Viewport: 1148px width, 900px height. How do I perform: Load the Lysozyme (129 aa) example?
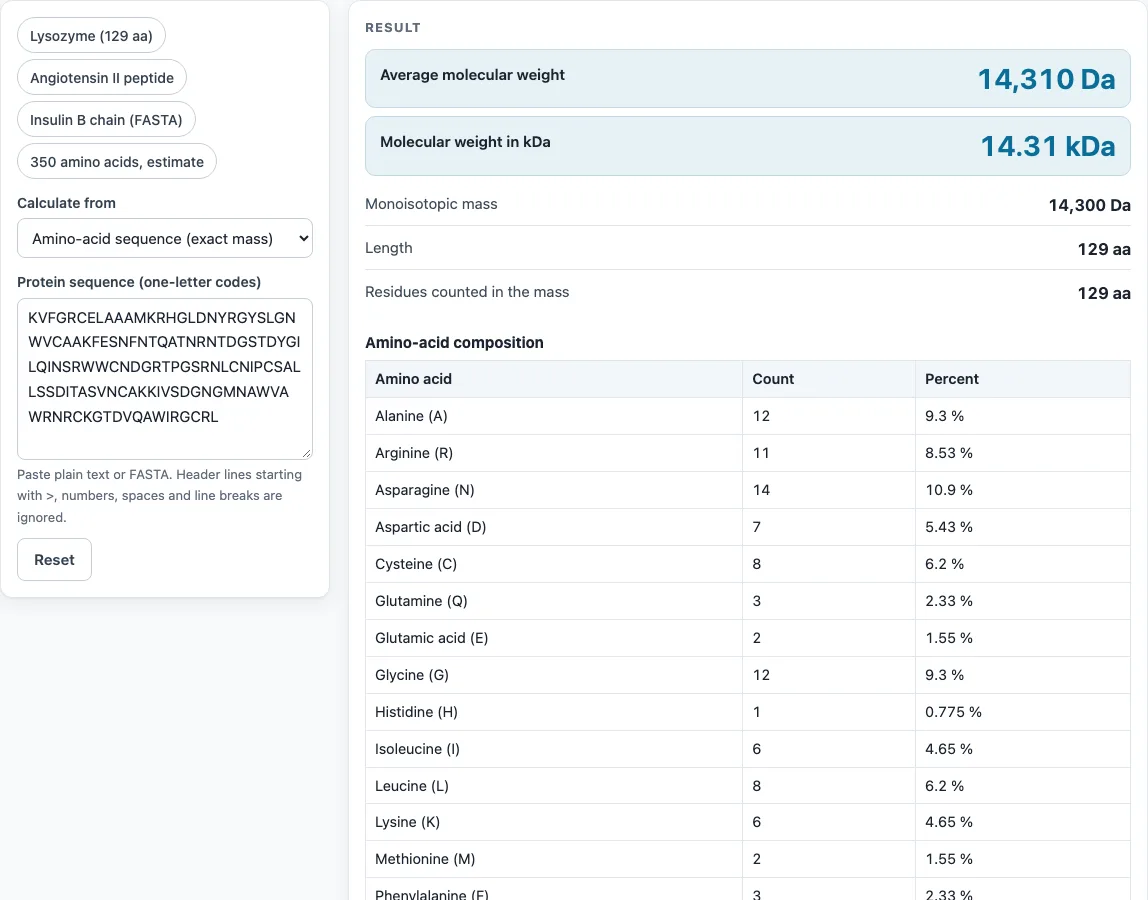[x=92, y=36]
